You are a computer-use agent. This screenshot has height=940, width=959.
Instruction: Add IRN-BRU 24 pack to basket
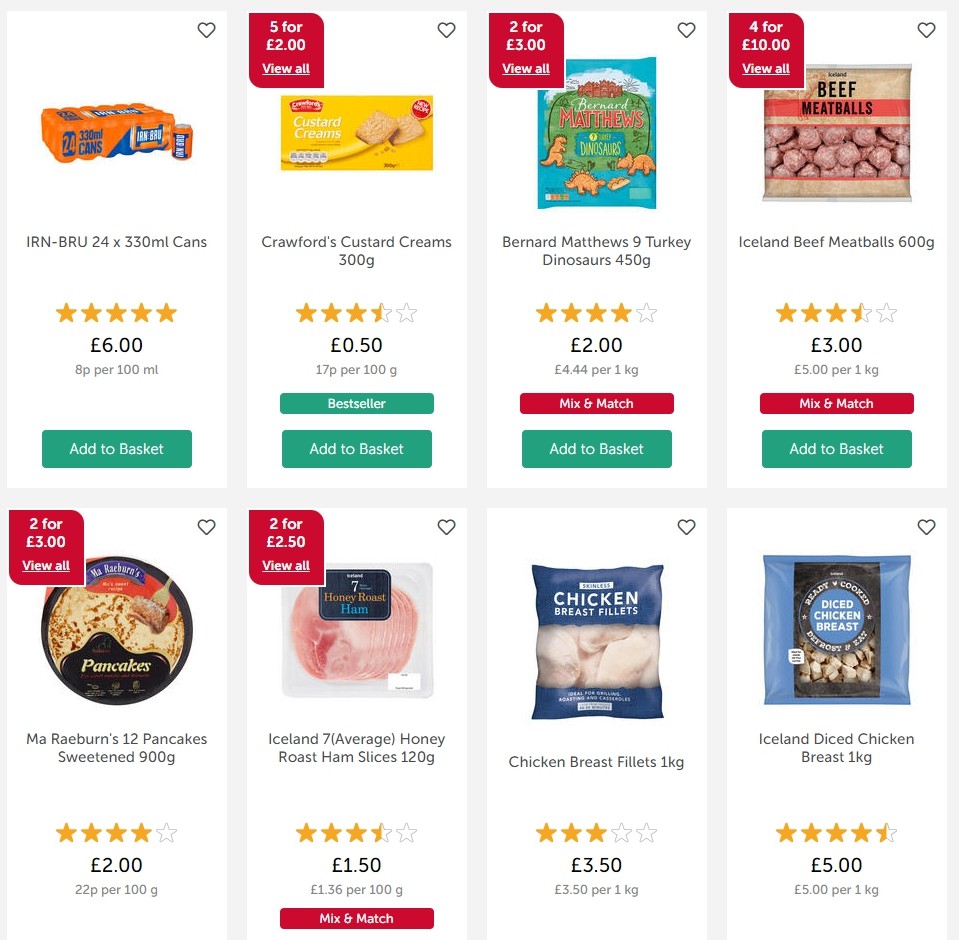click(x=116, y=449)
